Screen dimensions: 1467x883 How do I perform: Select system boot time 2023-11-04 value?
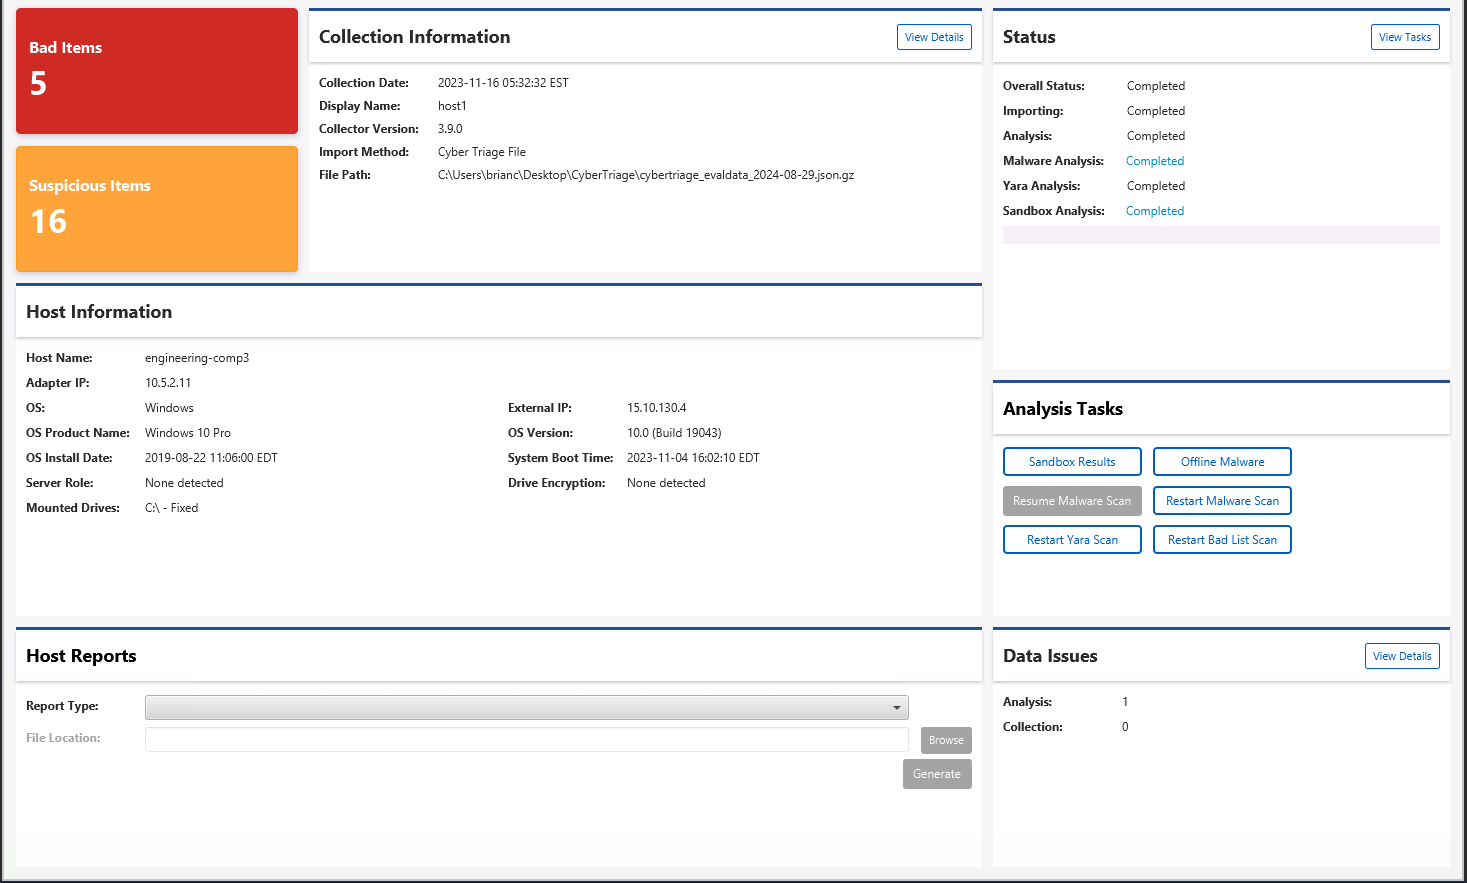[x=693, y=458]
